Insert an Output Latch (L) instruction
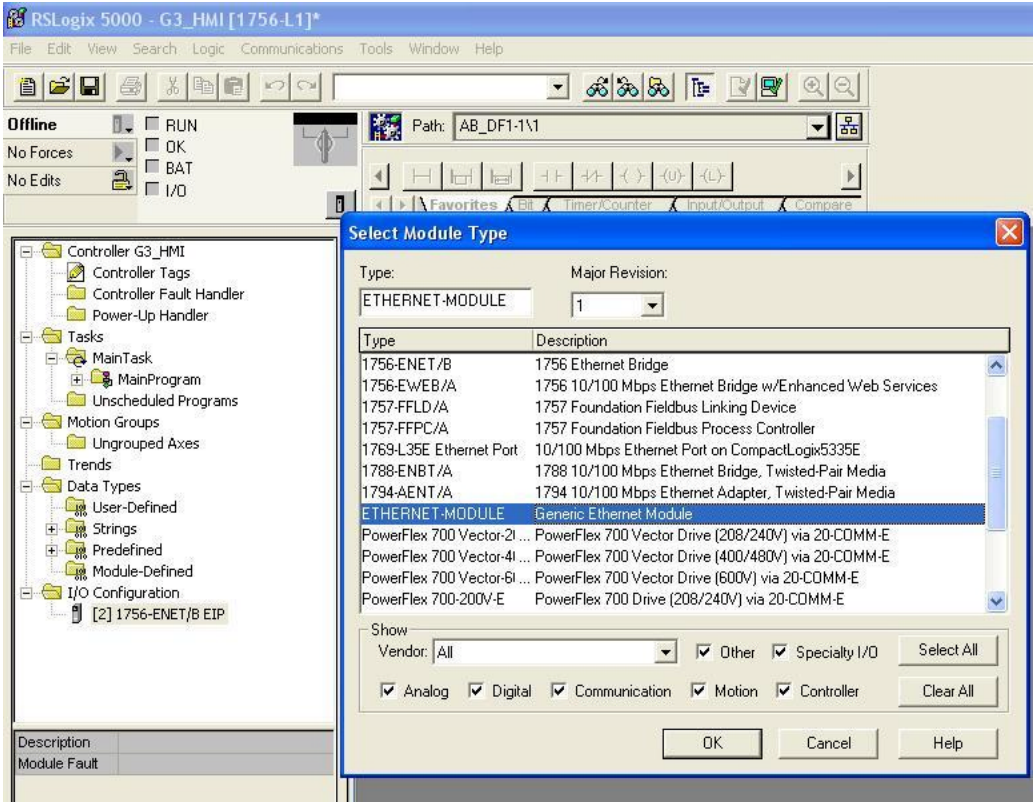Screen dimensions: 1036x805 pyautogui.click(x=712, y=176)
